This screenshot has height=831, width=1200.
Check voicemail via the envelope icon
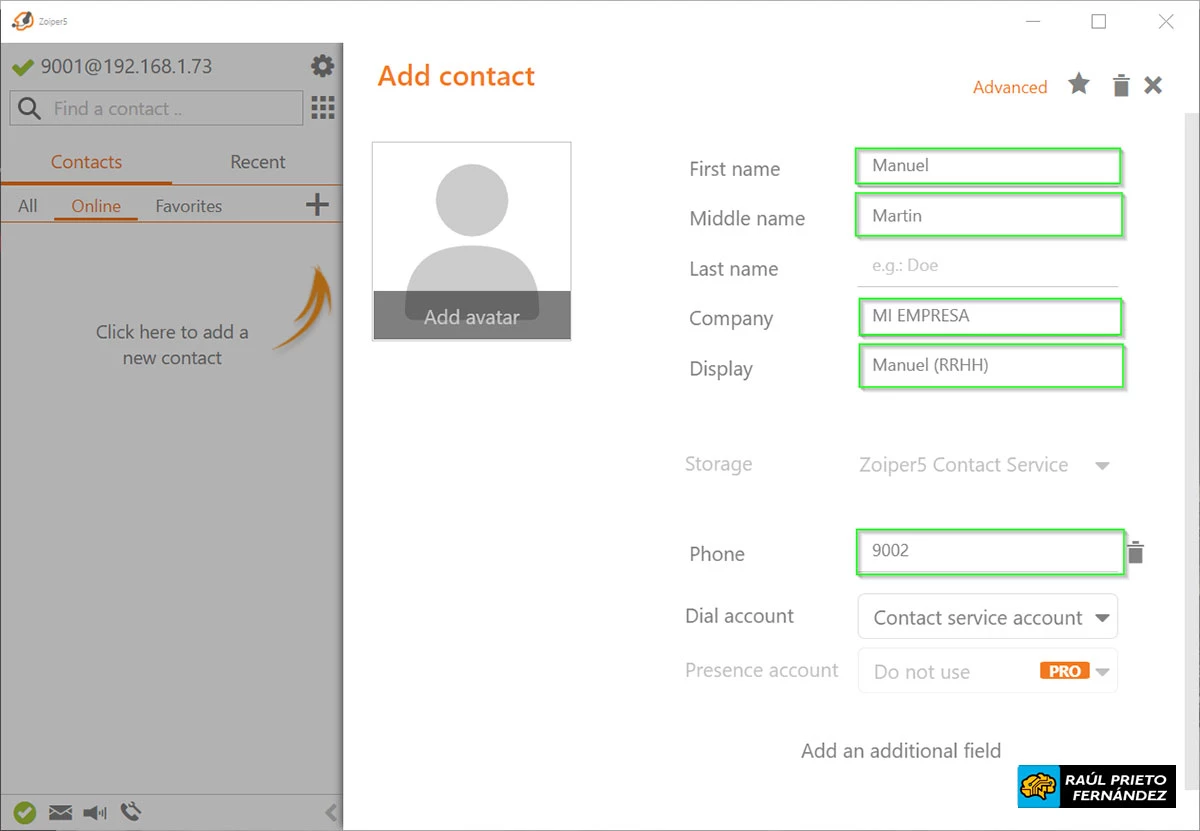coord(60,812)
